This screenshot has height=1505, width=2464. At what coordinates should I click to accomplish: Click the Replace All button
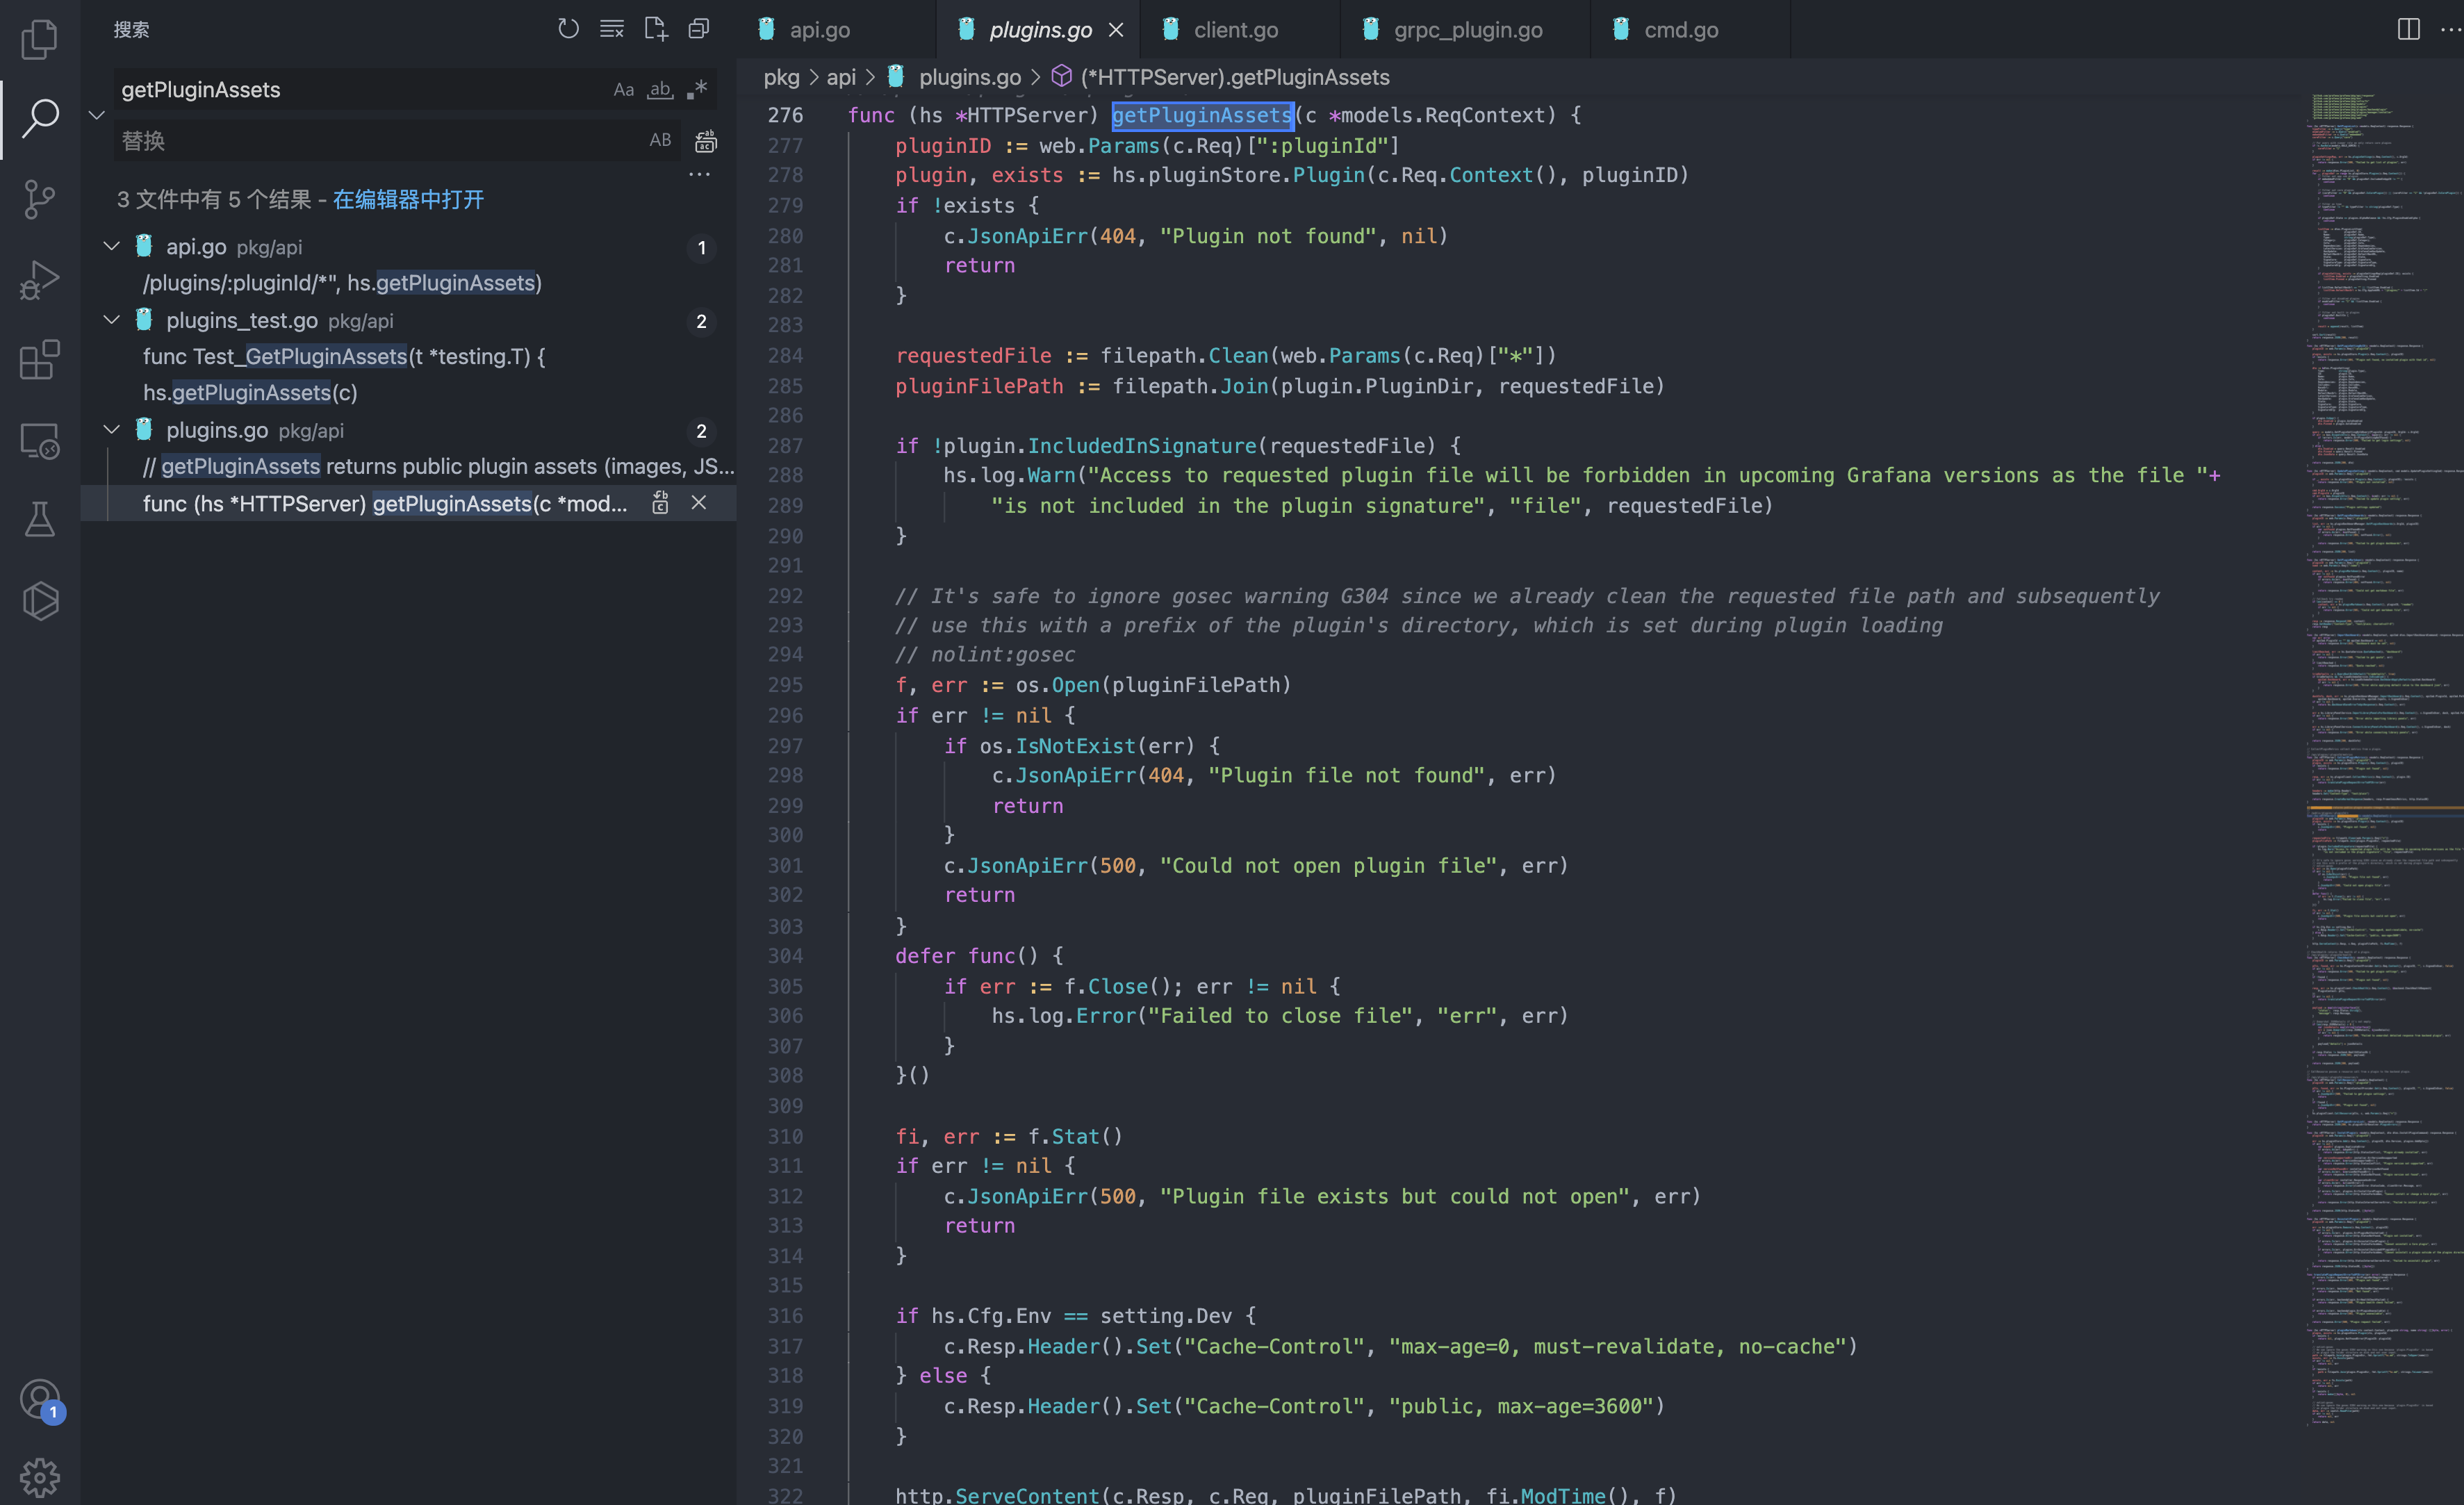(x=706, y=141)
